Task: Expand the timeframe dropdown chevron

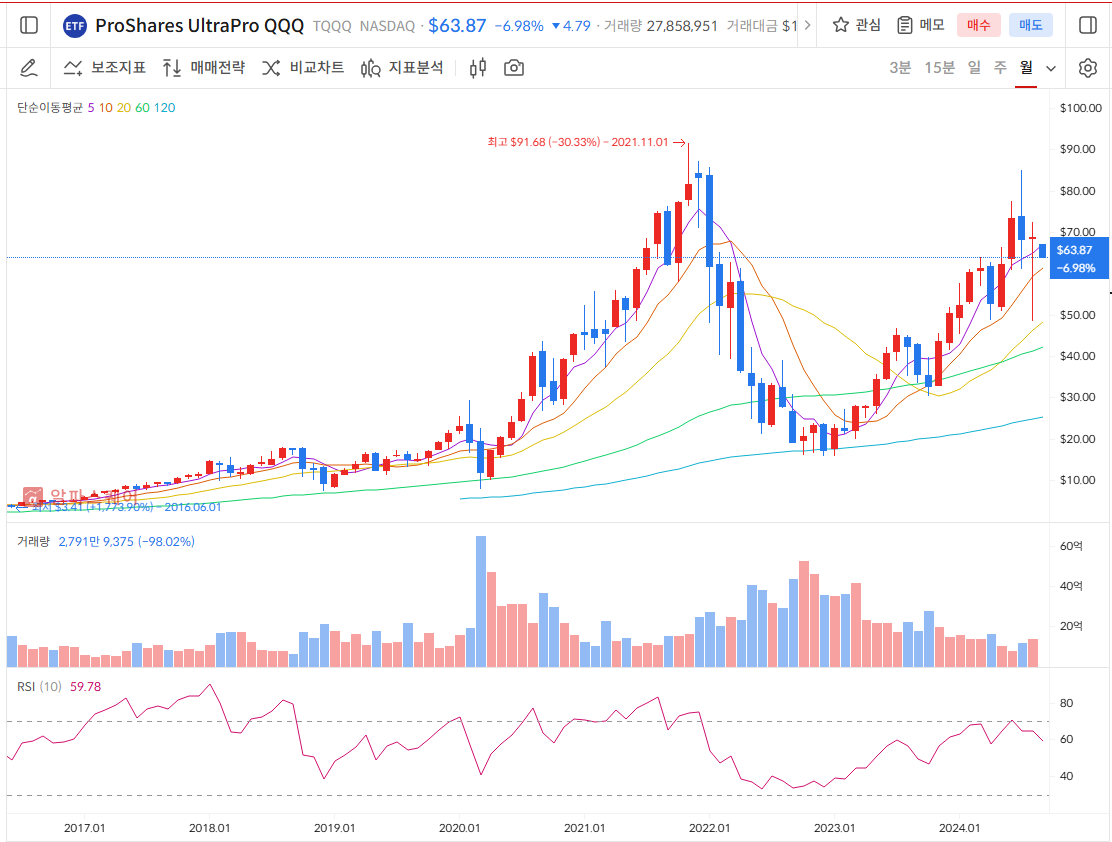Action: pyautogui.click(x=1051, y=69)
